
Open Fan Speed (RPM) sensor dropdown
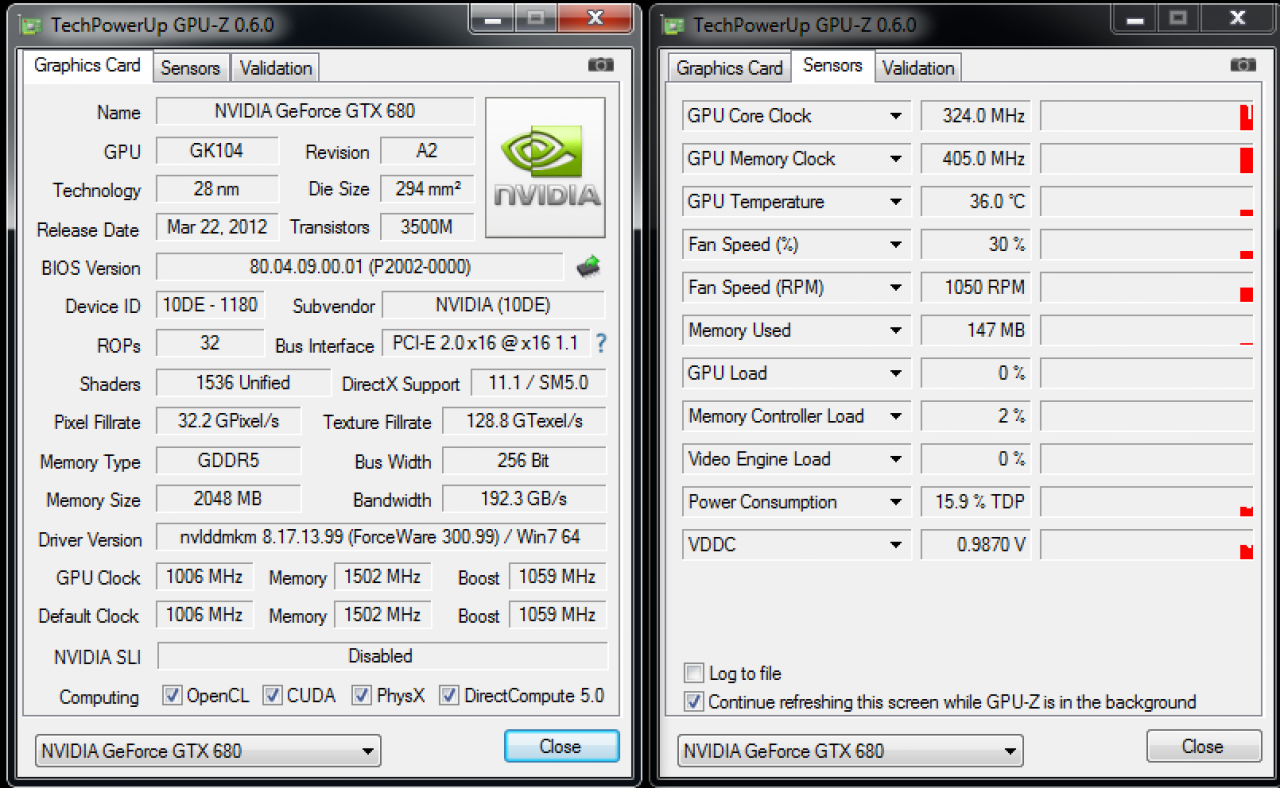pyautogui.click(x=896, y=288)
